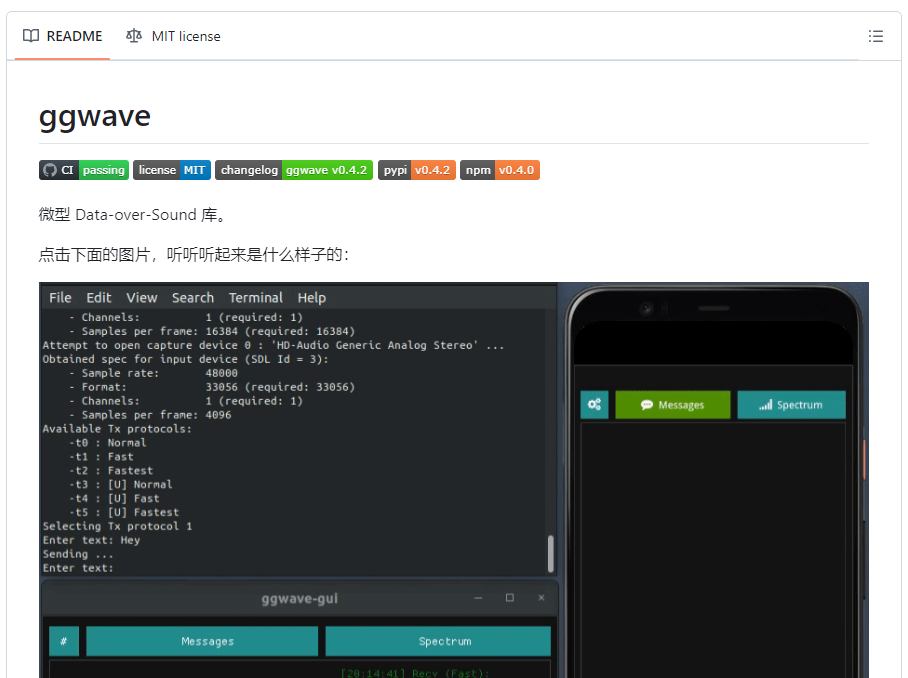
Task: Click the '-t2 : Fastest' protocol line
Action: point(111,471)
